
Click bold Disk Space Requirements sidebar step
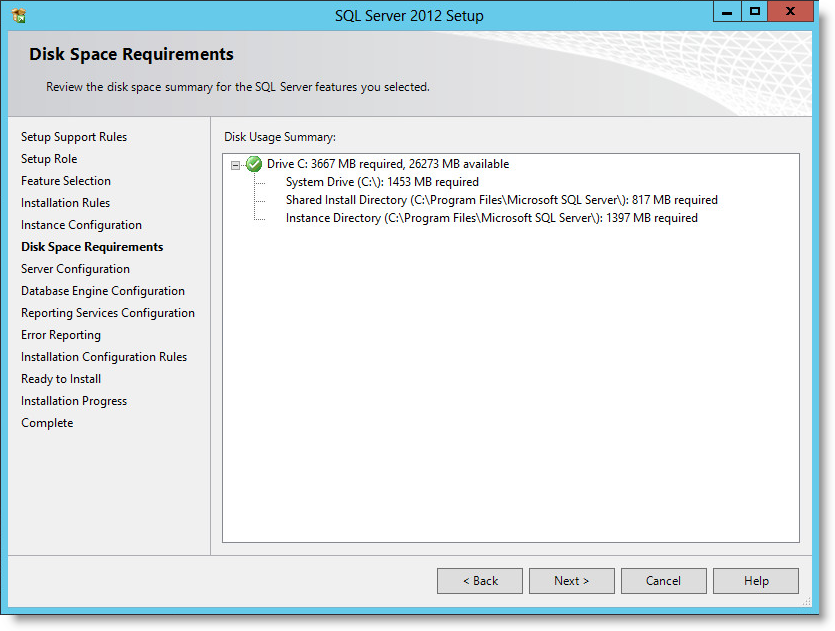click(92, 247)
